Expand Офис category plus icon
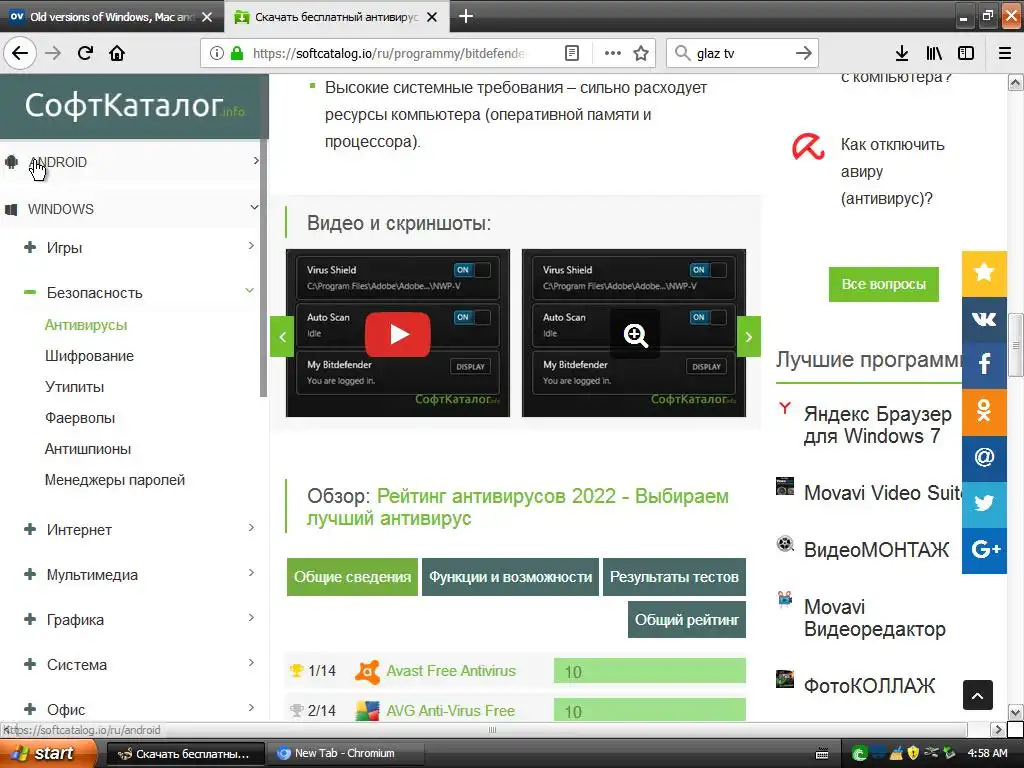This screenshot has height=768, width=1024. (29, 709)
